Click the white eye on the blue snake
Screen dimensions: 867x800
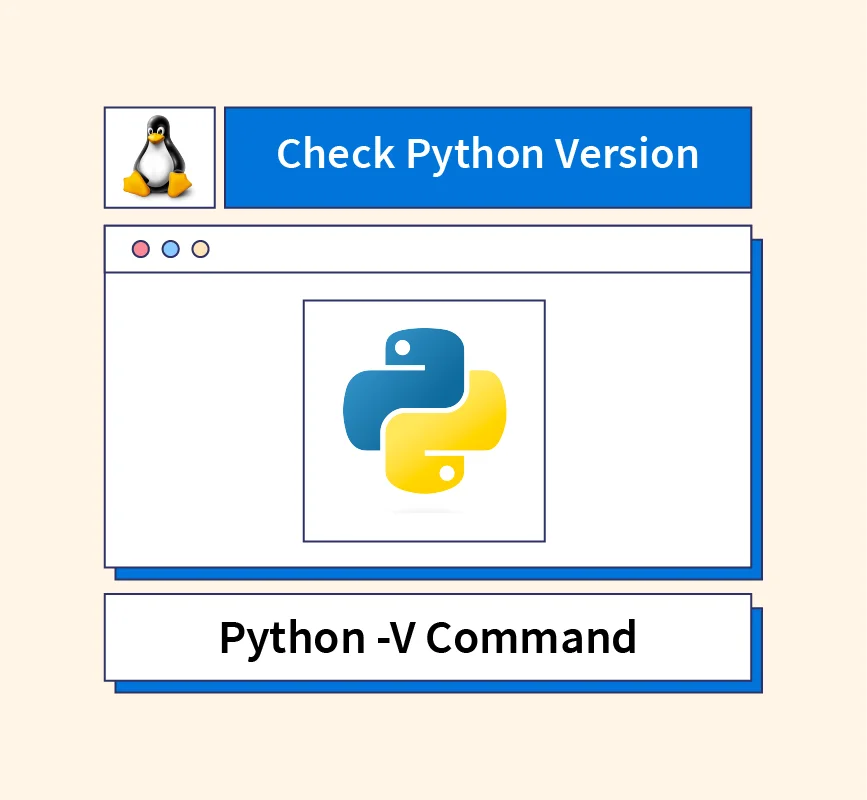401,349
